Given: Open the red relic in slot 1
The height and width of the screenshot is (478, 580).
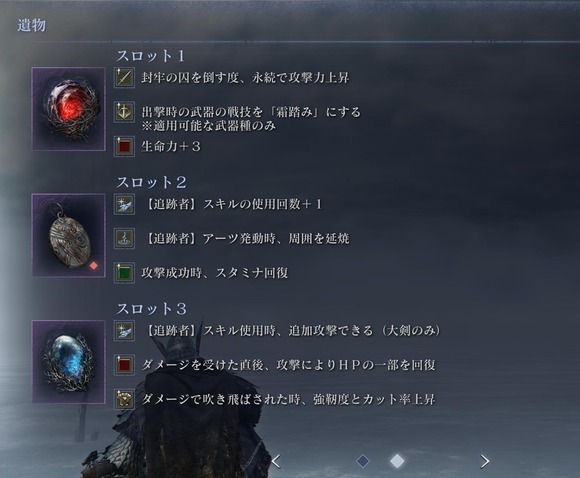Looking at the screenshot, I should click(69, 109).
